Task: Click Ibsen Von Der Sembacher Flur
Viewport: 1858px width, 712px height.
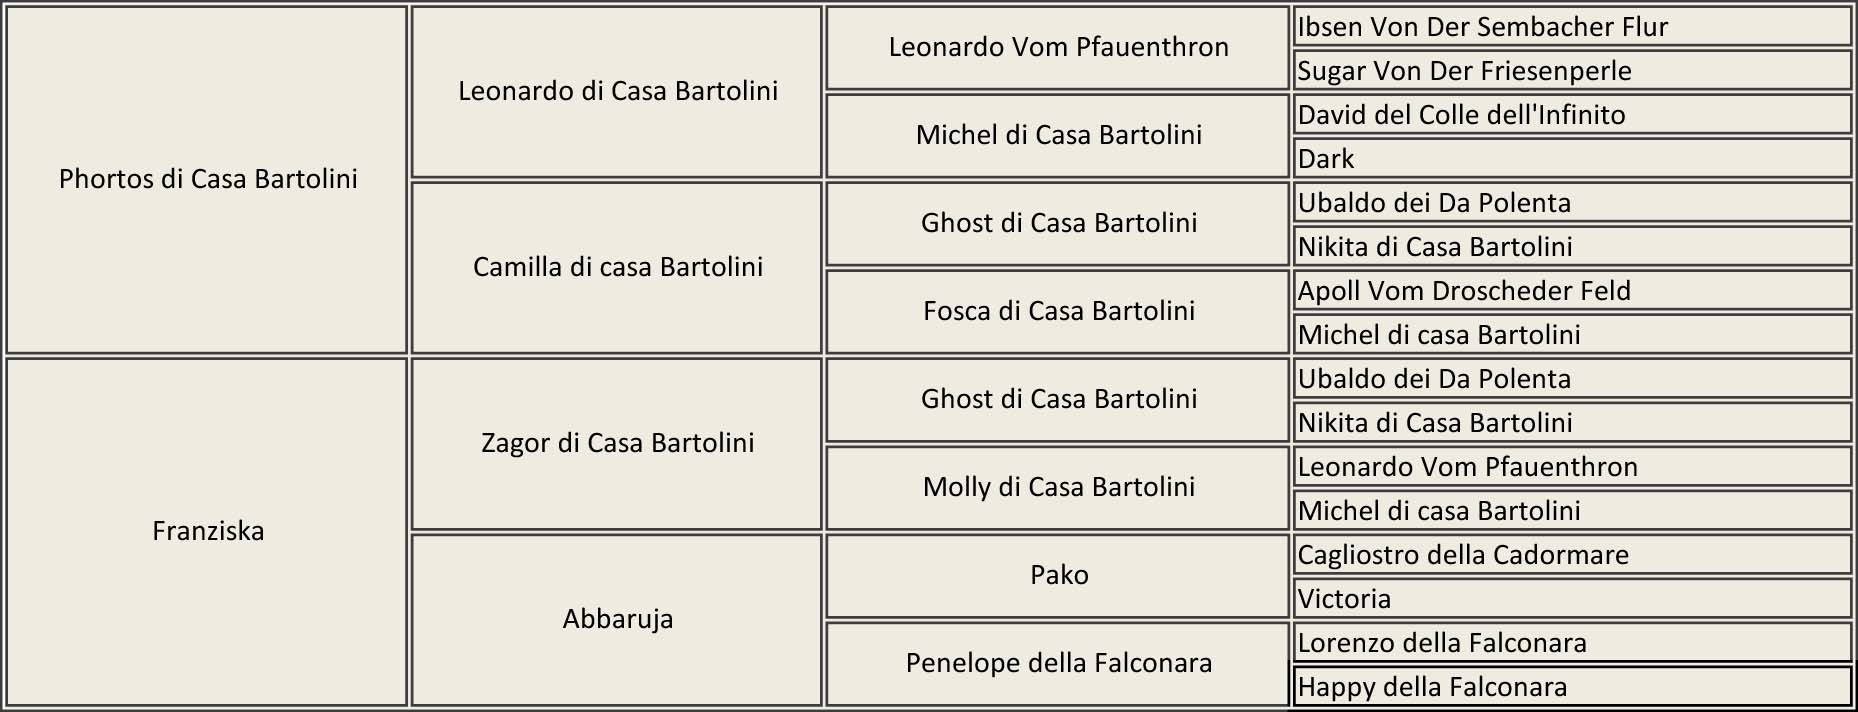Action: [x=1482, y=27]
